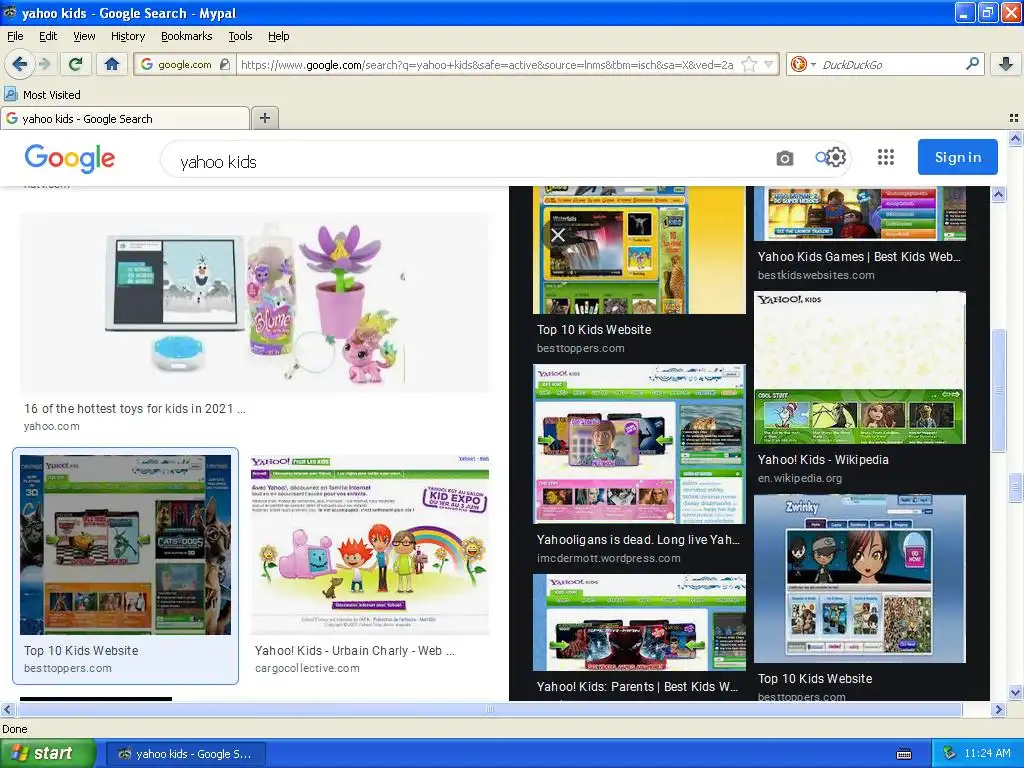This screenshot has height=768, width=1024.
Task: Click 'Top 10 Kids Website' under preview image
Action: click(x=594, y=329)
